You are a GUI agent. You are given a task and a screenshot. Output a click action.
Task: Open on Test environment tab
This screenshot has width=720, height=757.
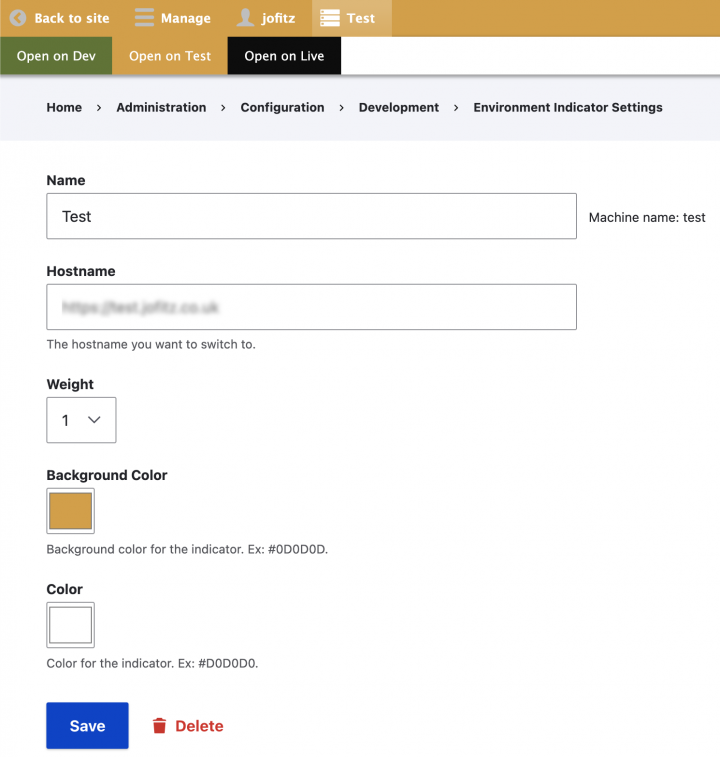(170, 56)
